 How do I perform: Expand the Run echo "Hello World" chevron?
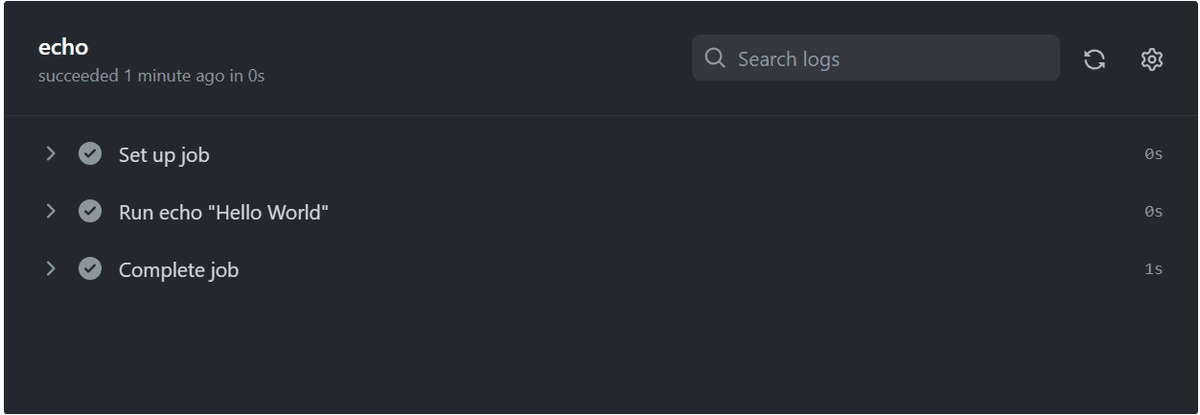[x=50, y=212]
